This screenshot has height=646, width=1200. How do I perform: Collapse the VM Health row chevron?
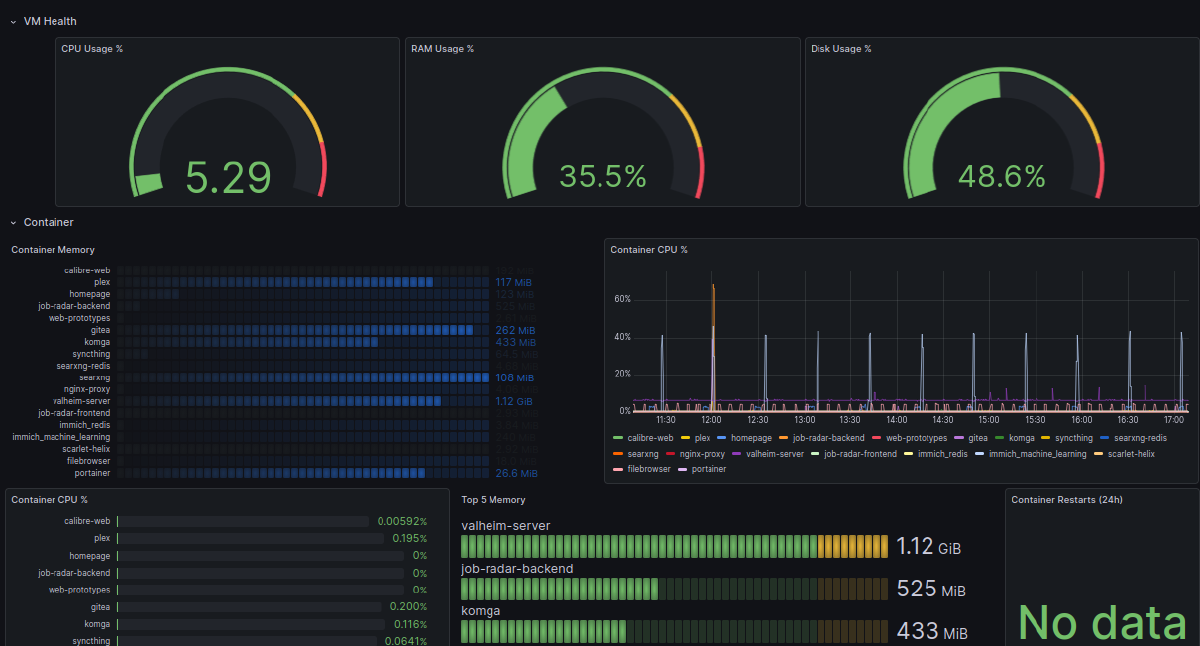pyautogui.click(x=13, y=21)
